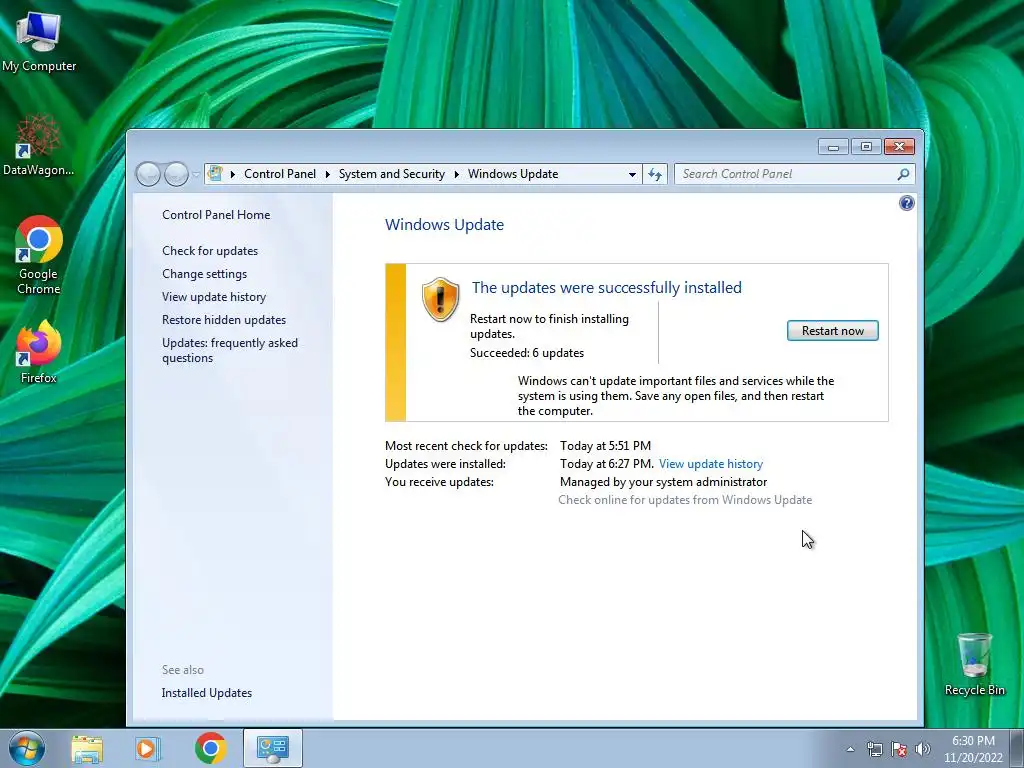Open Windows Update help icon
The image size is (1024, 768).
click(906, 203)
